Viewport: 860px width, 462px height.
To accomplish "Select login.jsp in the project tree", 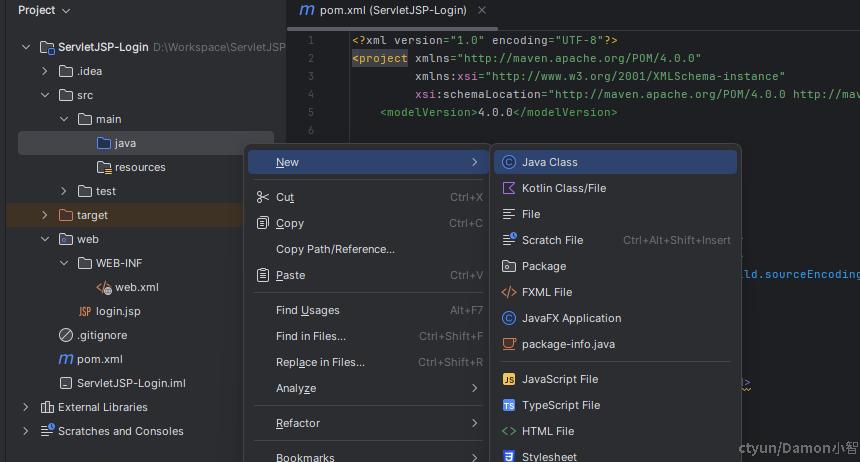I will pyautogui.click(x=118, y=311).
